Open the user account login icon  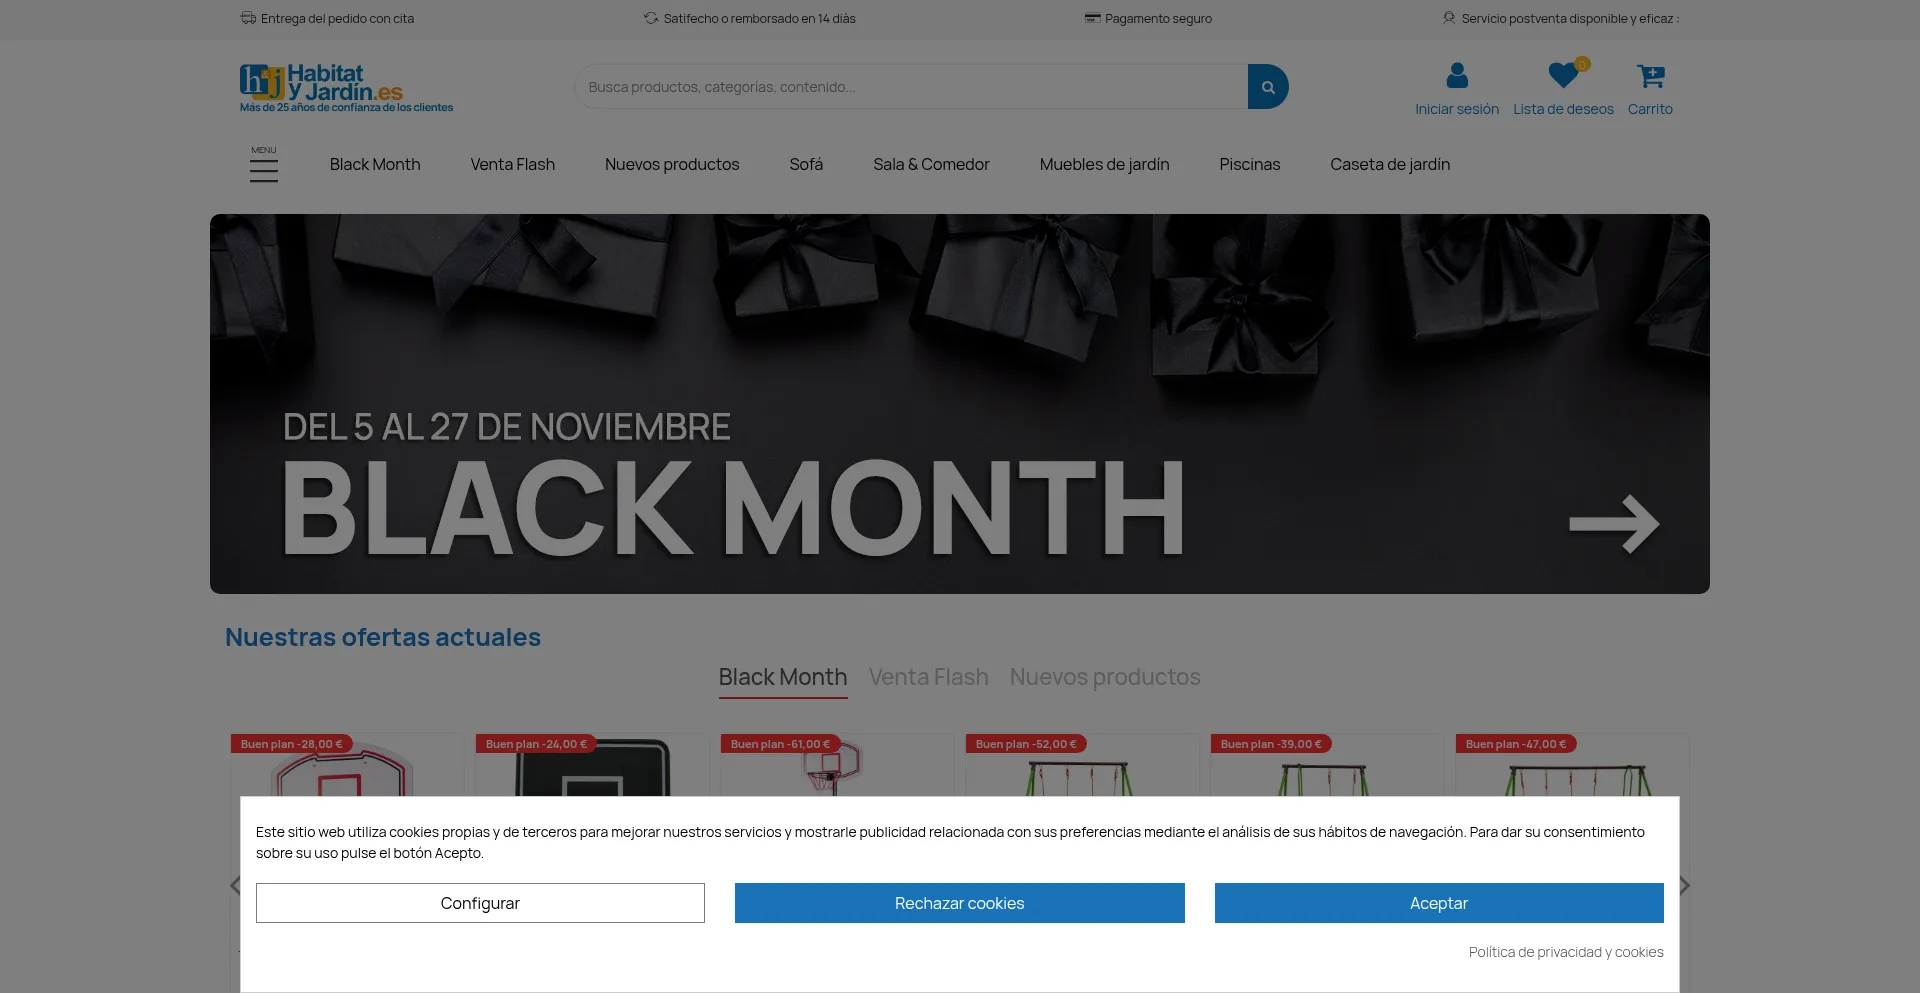pyautogui.click(x=1456, y=76)
